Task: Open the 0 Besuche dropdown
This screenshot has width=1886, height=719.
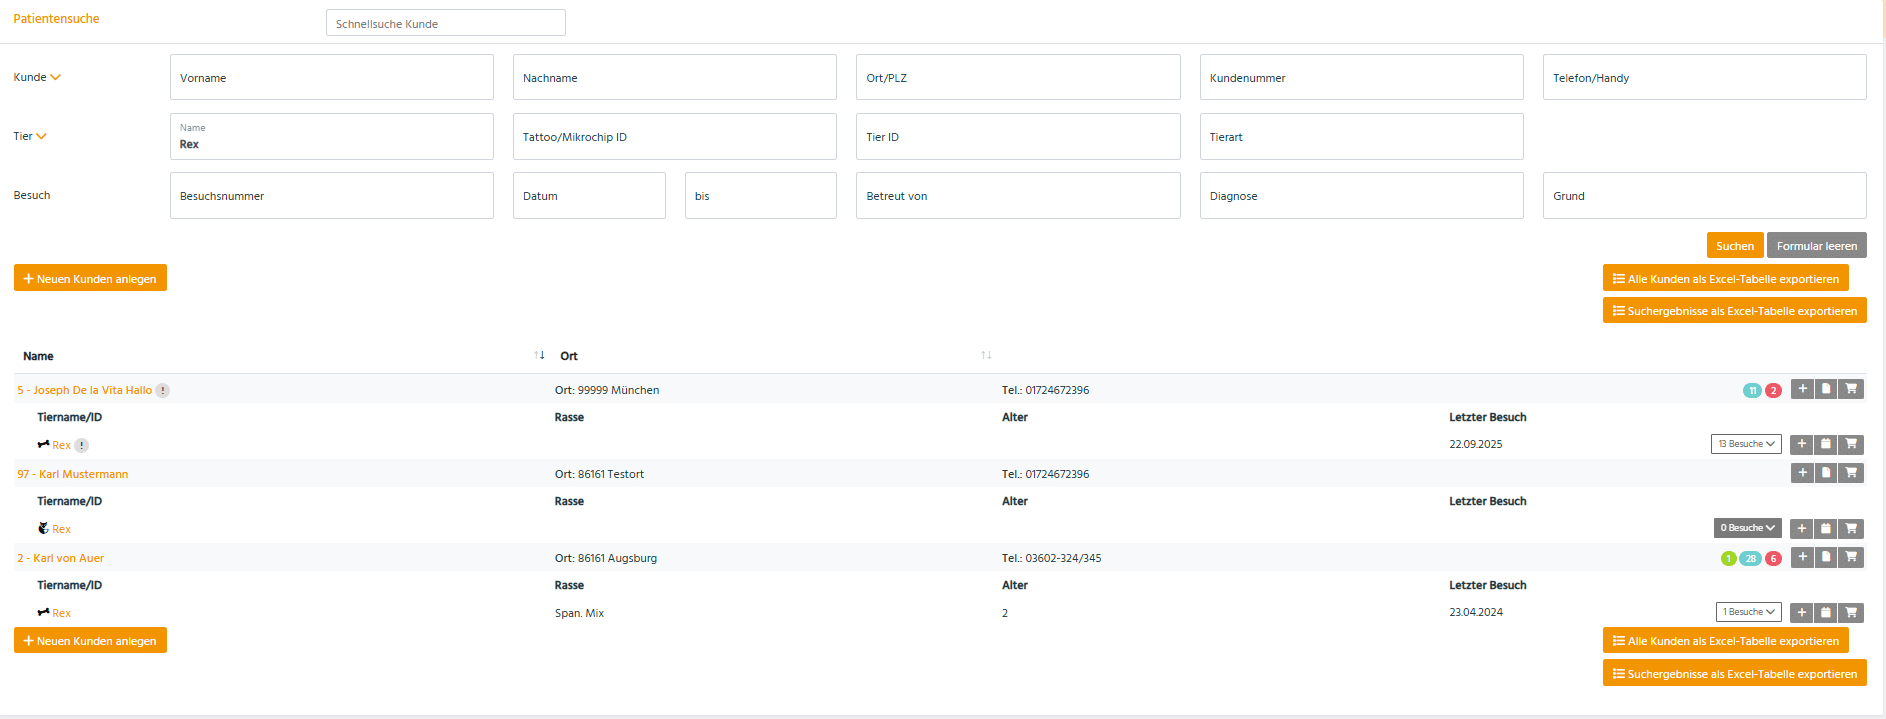Action: [1747, 528]
